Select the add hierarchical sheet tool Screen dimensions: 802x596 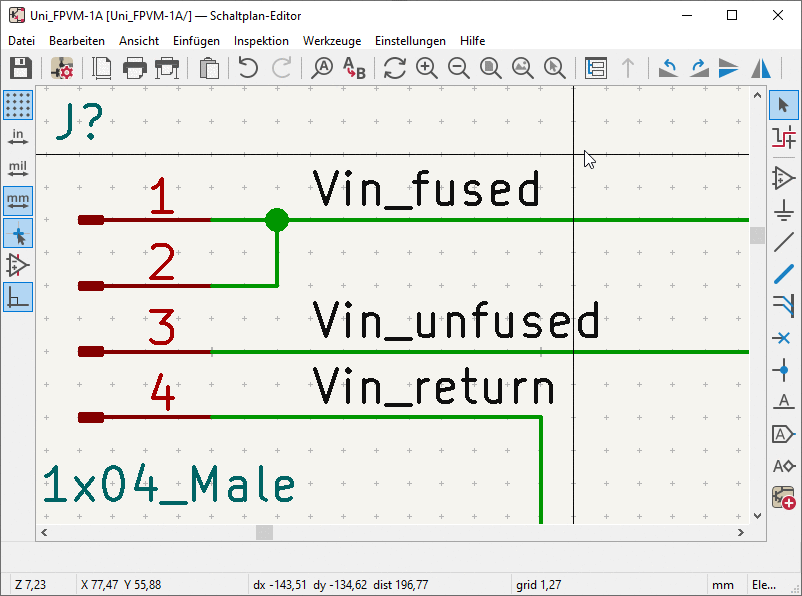784,498
